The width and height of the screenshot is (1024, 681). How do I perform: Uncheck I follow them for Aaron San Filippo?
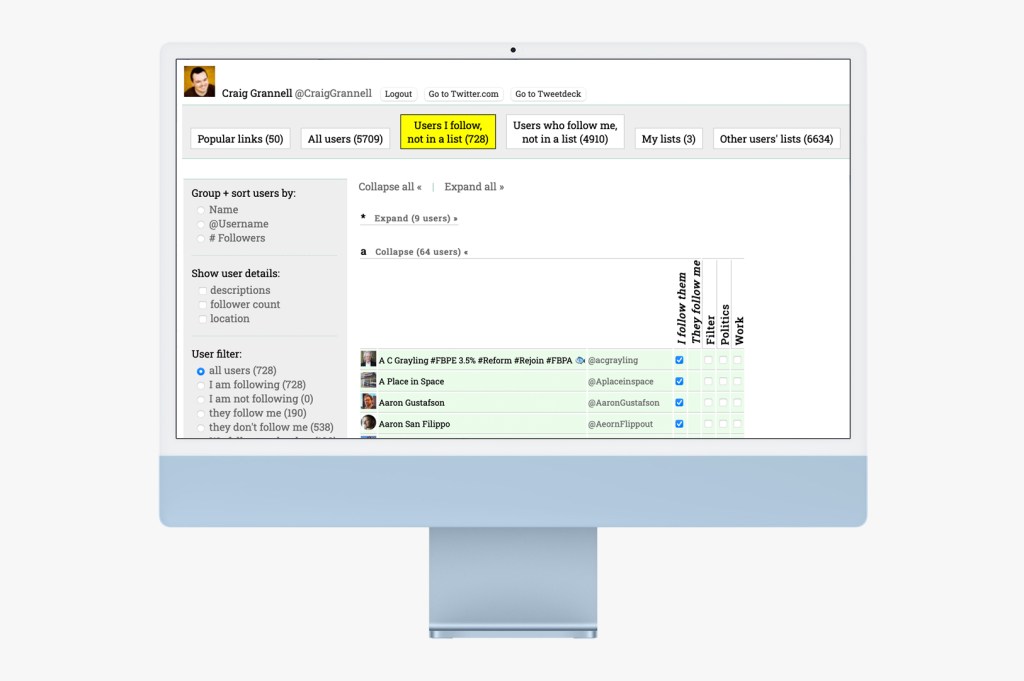tap(679, 424)
